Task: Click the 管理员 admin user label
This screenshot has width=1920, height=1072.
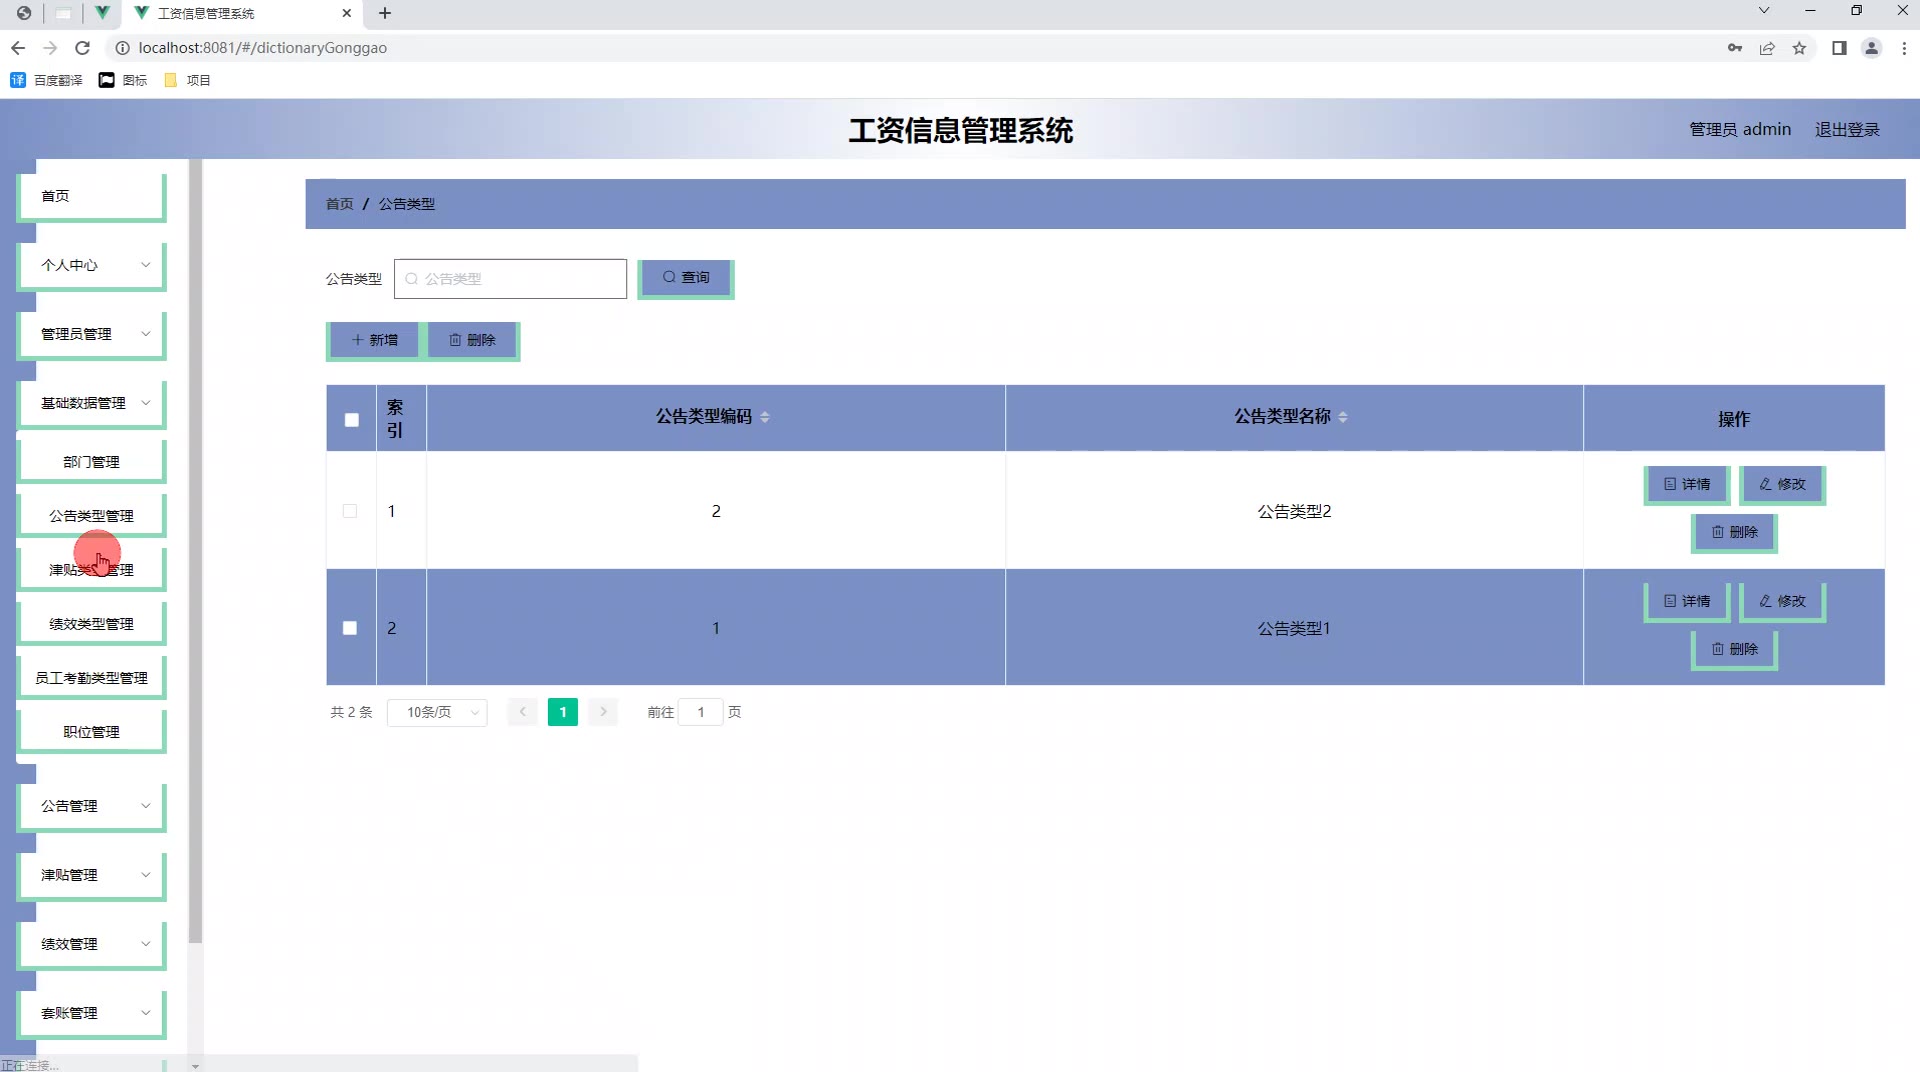Action: pyautogui.click(x=1739, y=129)
